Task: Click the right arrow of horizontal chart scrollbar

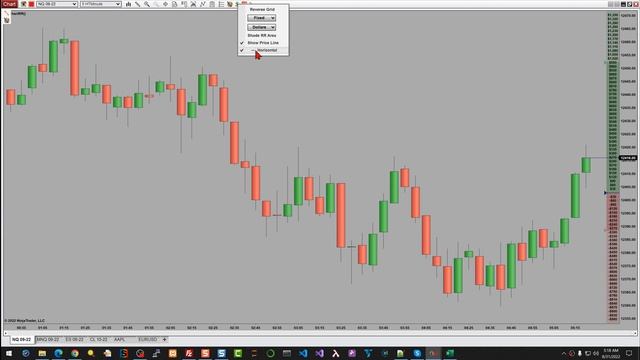Action: [x=635, y=333]
